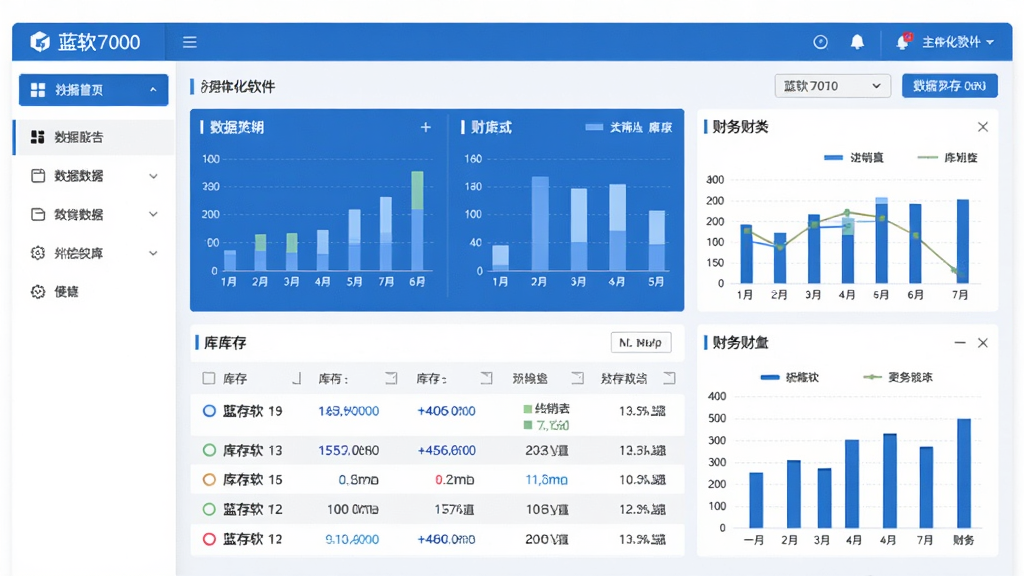The width and height of the screenshot is (1024, 576).
Task: Select the blue radio circle for 蓝存软 19
Action: (x=209, y=411)
